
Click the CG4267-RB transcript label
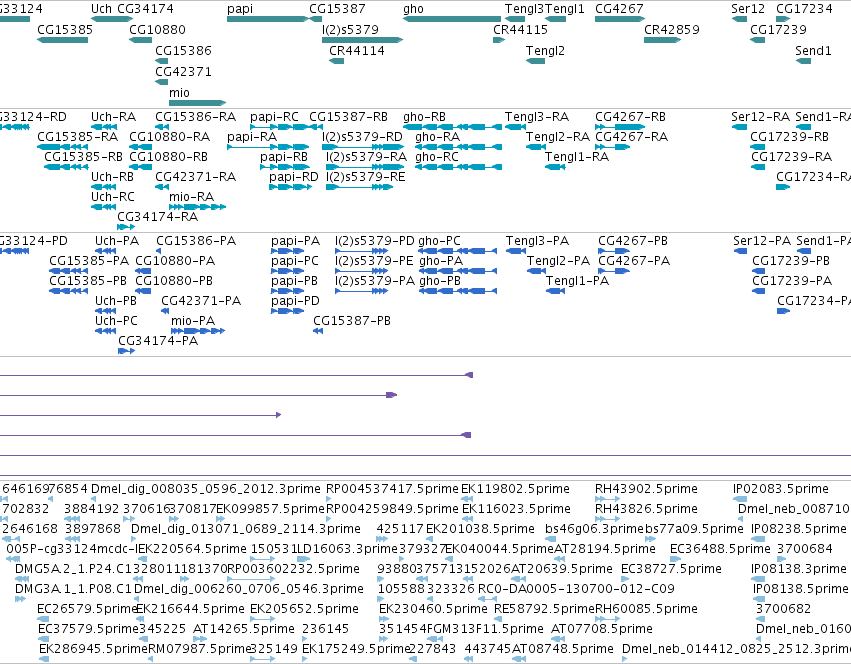coord(630,117)
